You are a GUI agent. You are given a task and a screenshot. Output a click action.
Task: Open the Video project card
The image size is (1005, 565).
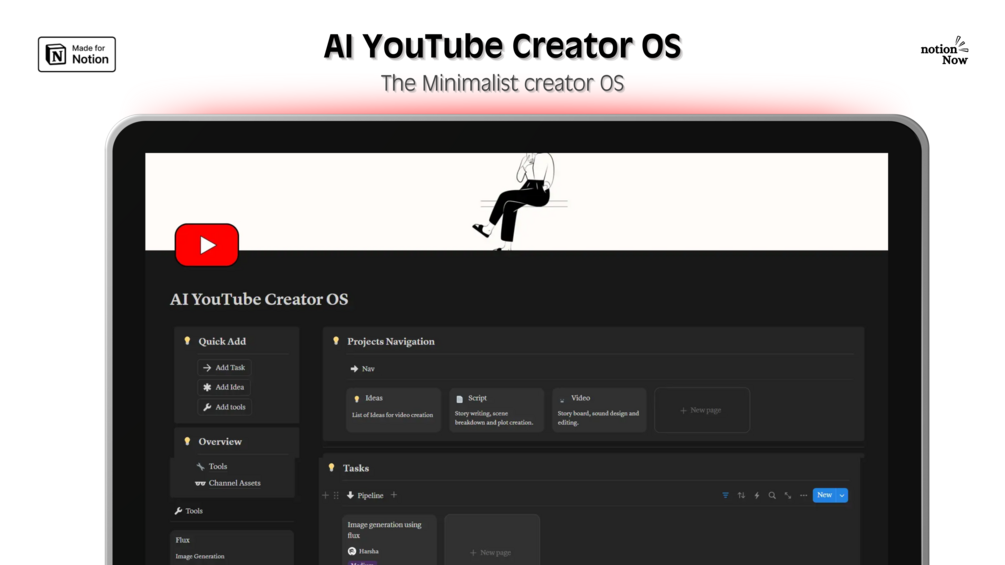pyautogui.click(x=599, y=409)
